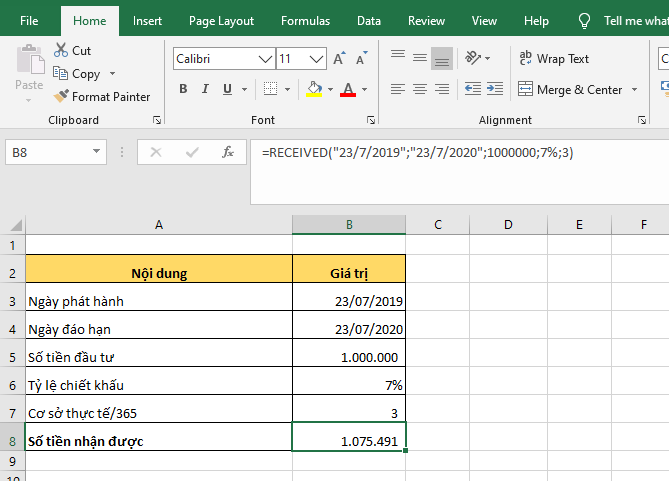Apply the yellow Fill Color swatch
Screen dimensions: 669x481
pyautogui.click(x=314, y=89)
